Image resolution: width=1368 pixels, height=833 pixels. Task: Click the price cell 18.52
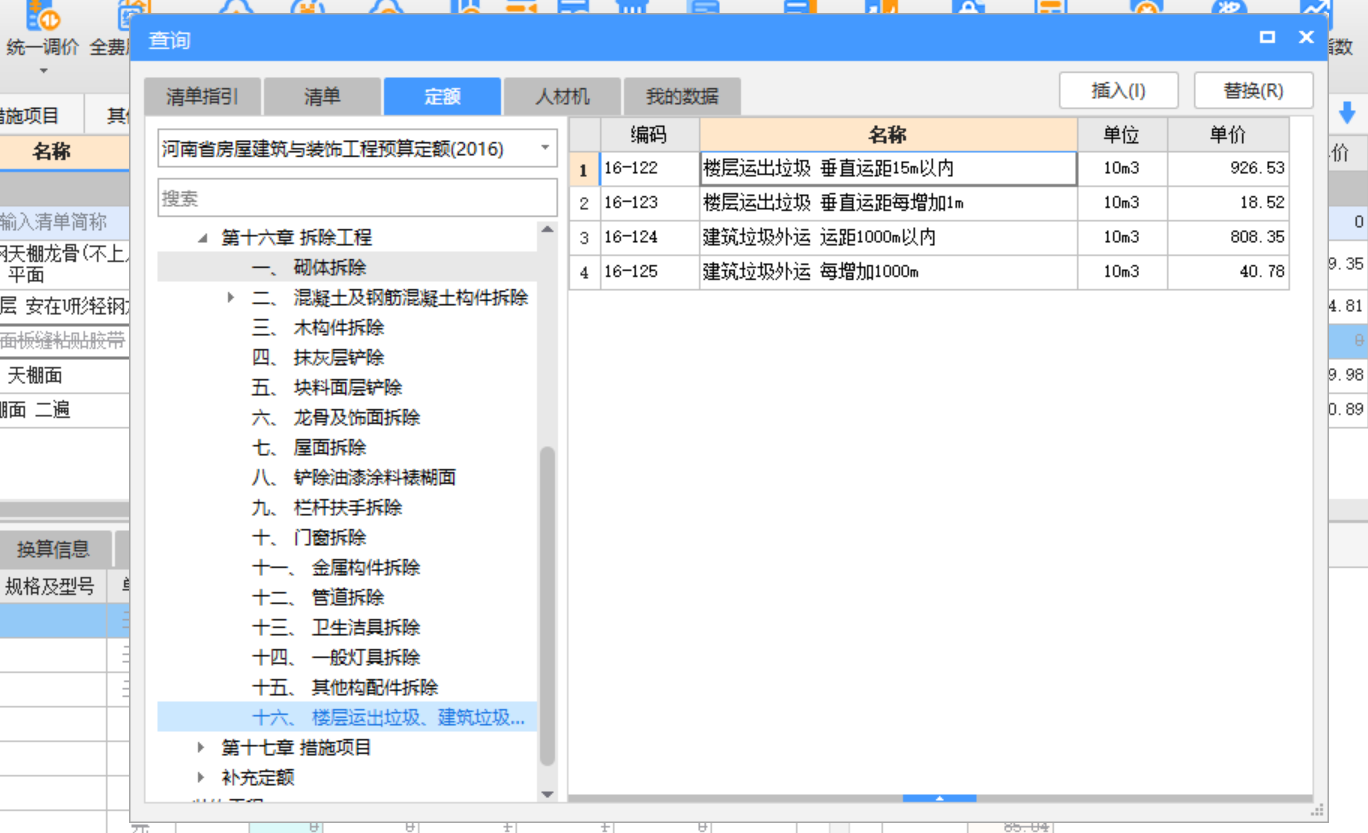click(x=1228, y=203)
